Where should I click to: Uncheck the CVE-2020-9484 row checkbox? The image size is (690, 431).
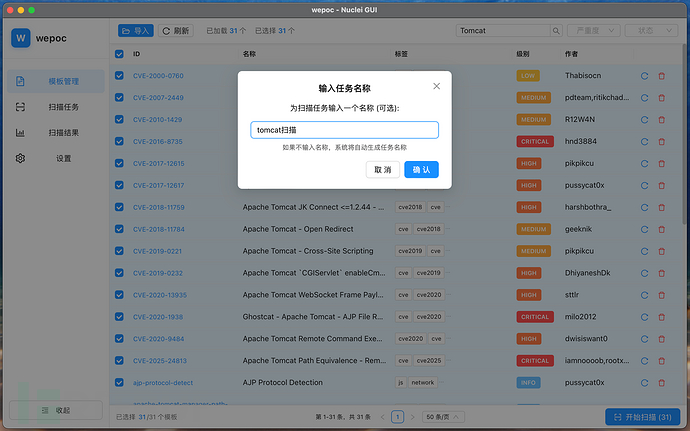click(120, 339)
